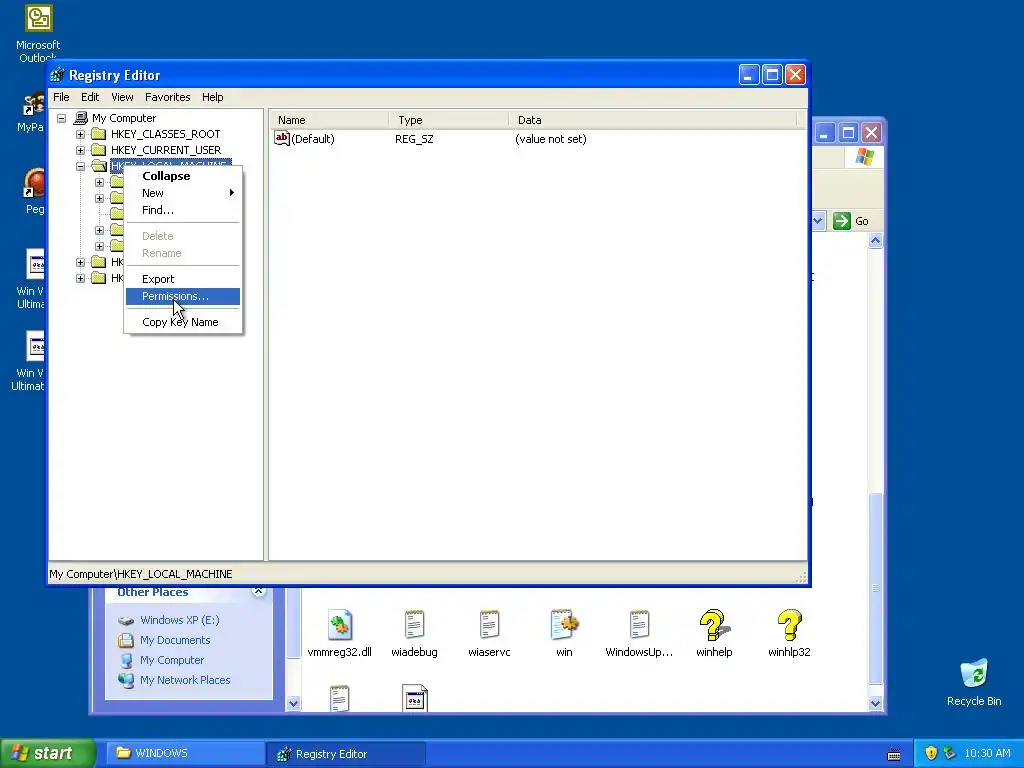Image resolution: width=1024 pixels, height=768 pixels.
Task: Click down arrow of WINDOWS window scrollbar
Action: [876, 703]
